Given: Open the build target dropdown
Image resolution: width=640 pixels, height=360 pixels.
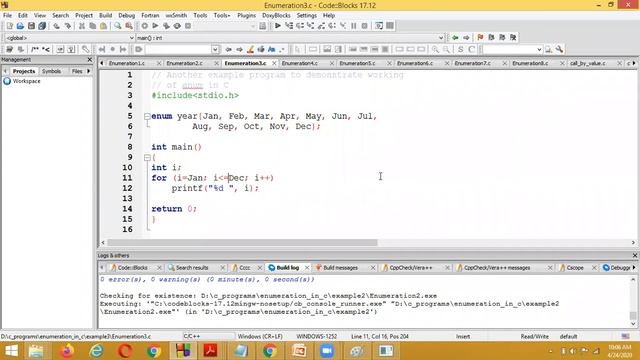Looking at the screenshot, I should (x=253, y=26).
